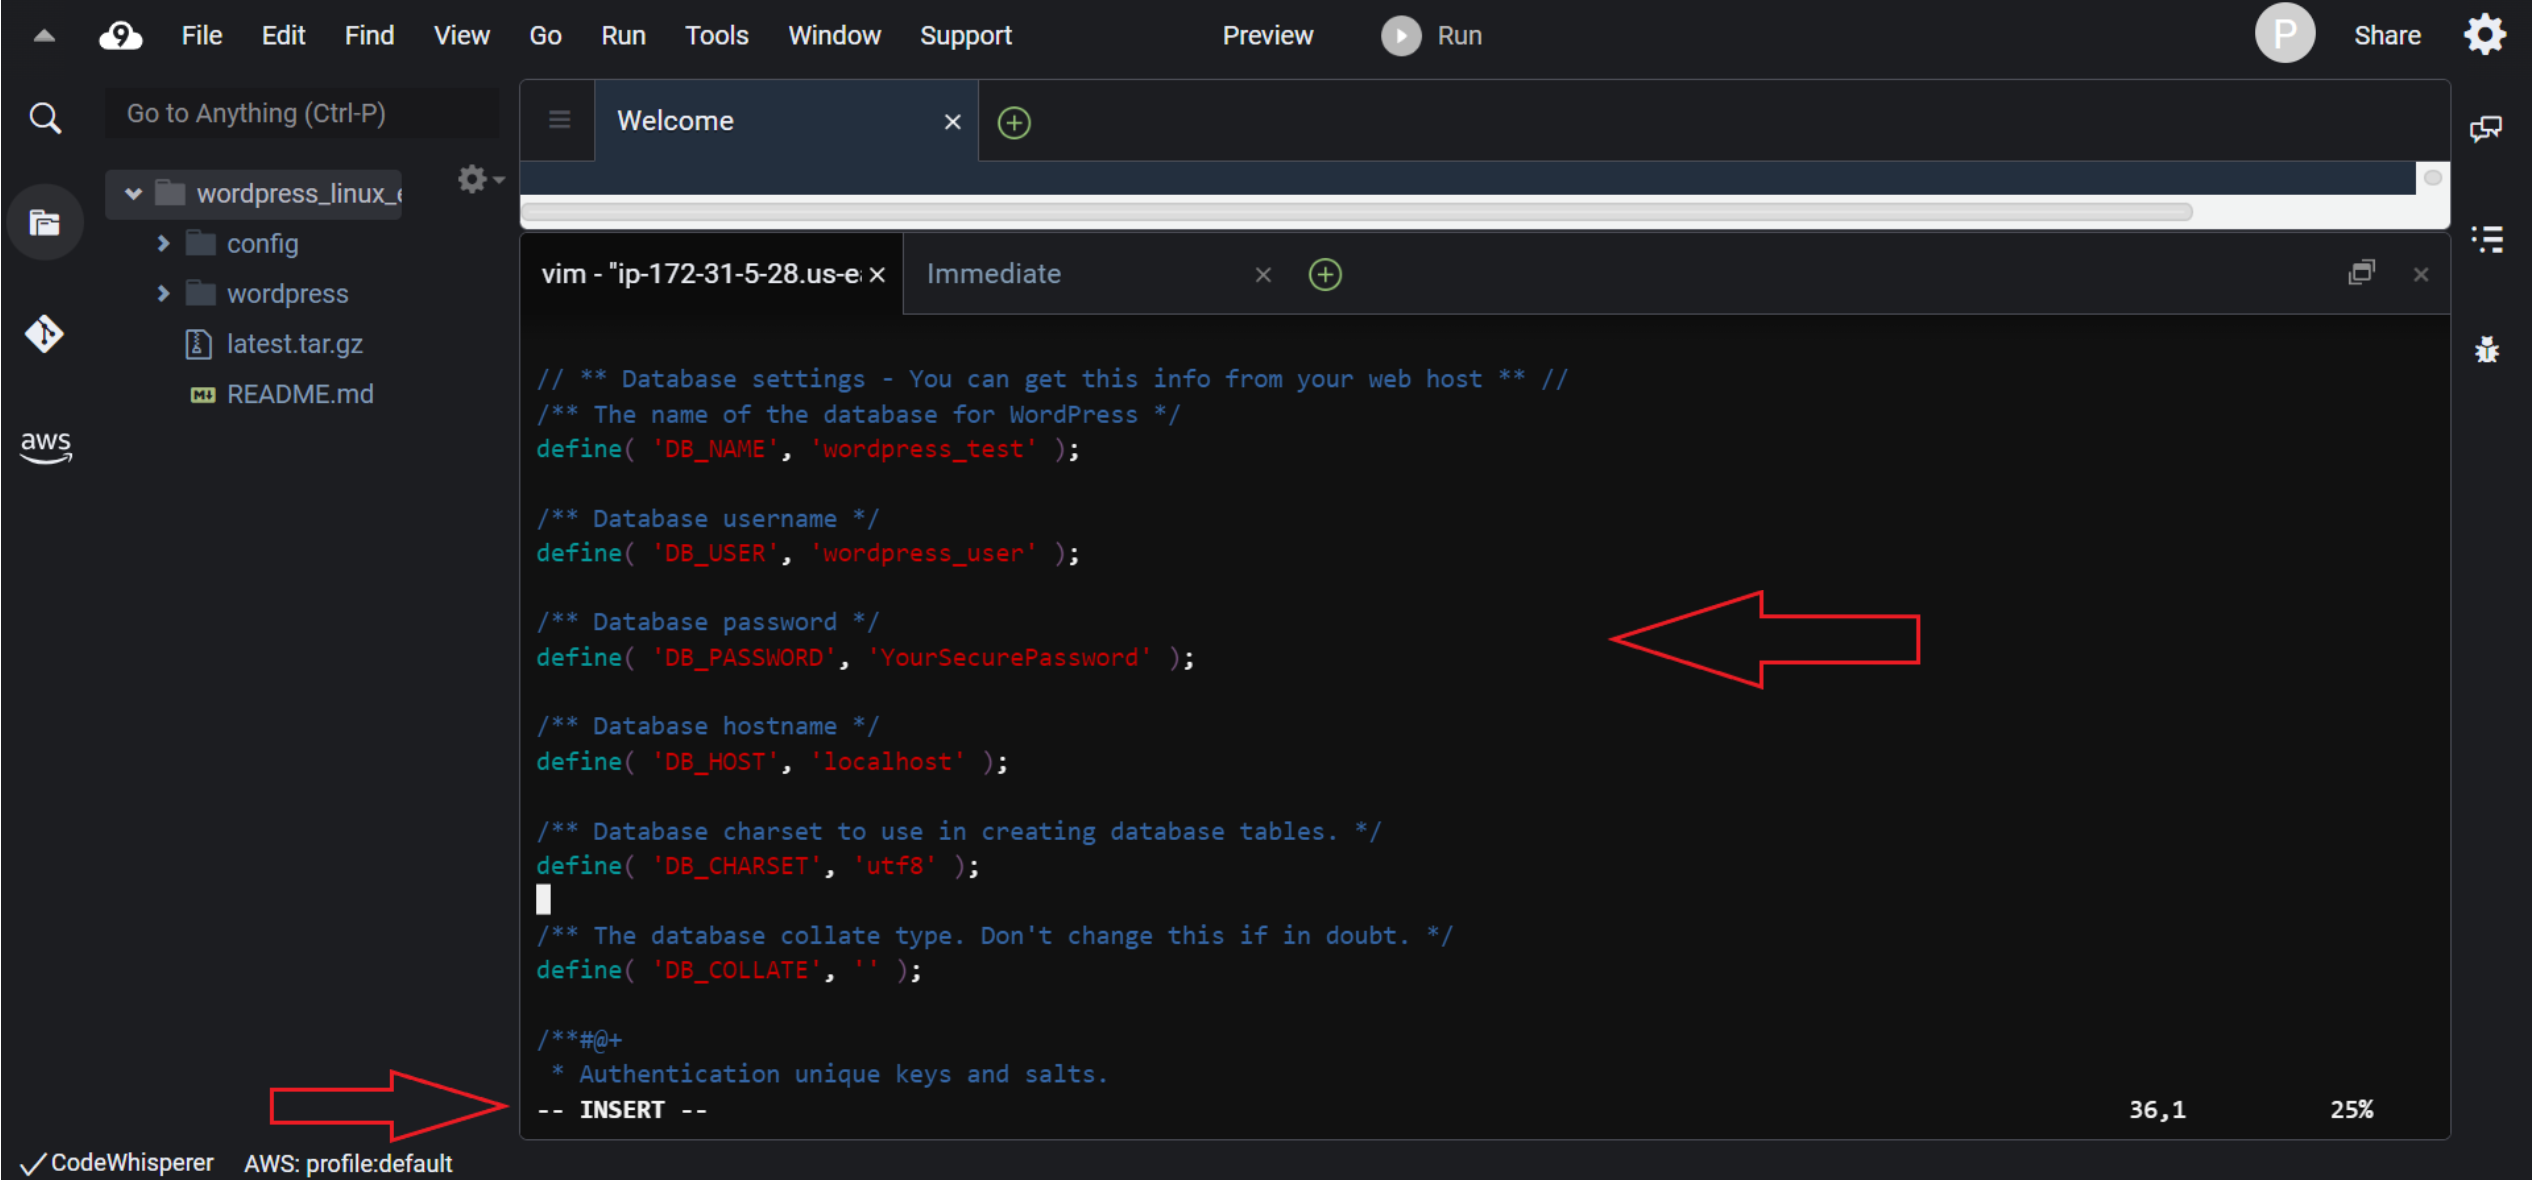Open the File menu
Viewport: 2532px width, 1185px height.
(x=201, y=36)
